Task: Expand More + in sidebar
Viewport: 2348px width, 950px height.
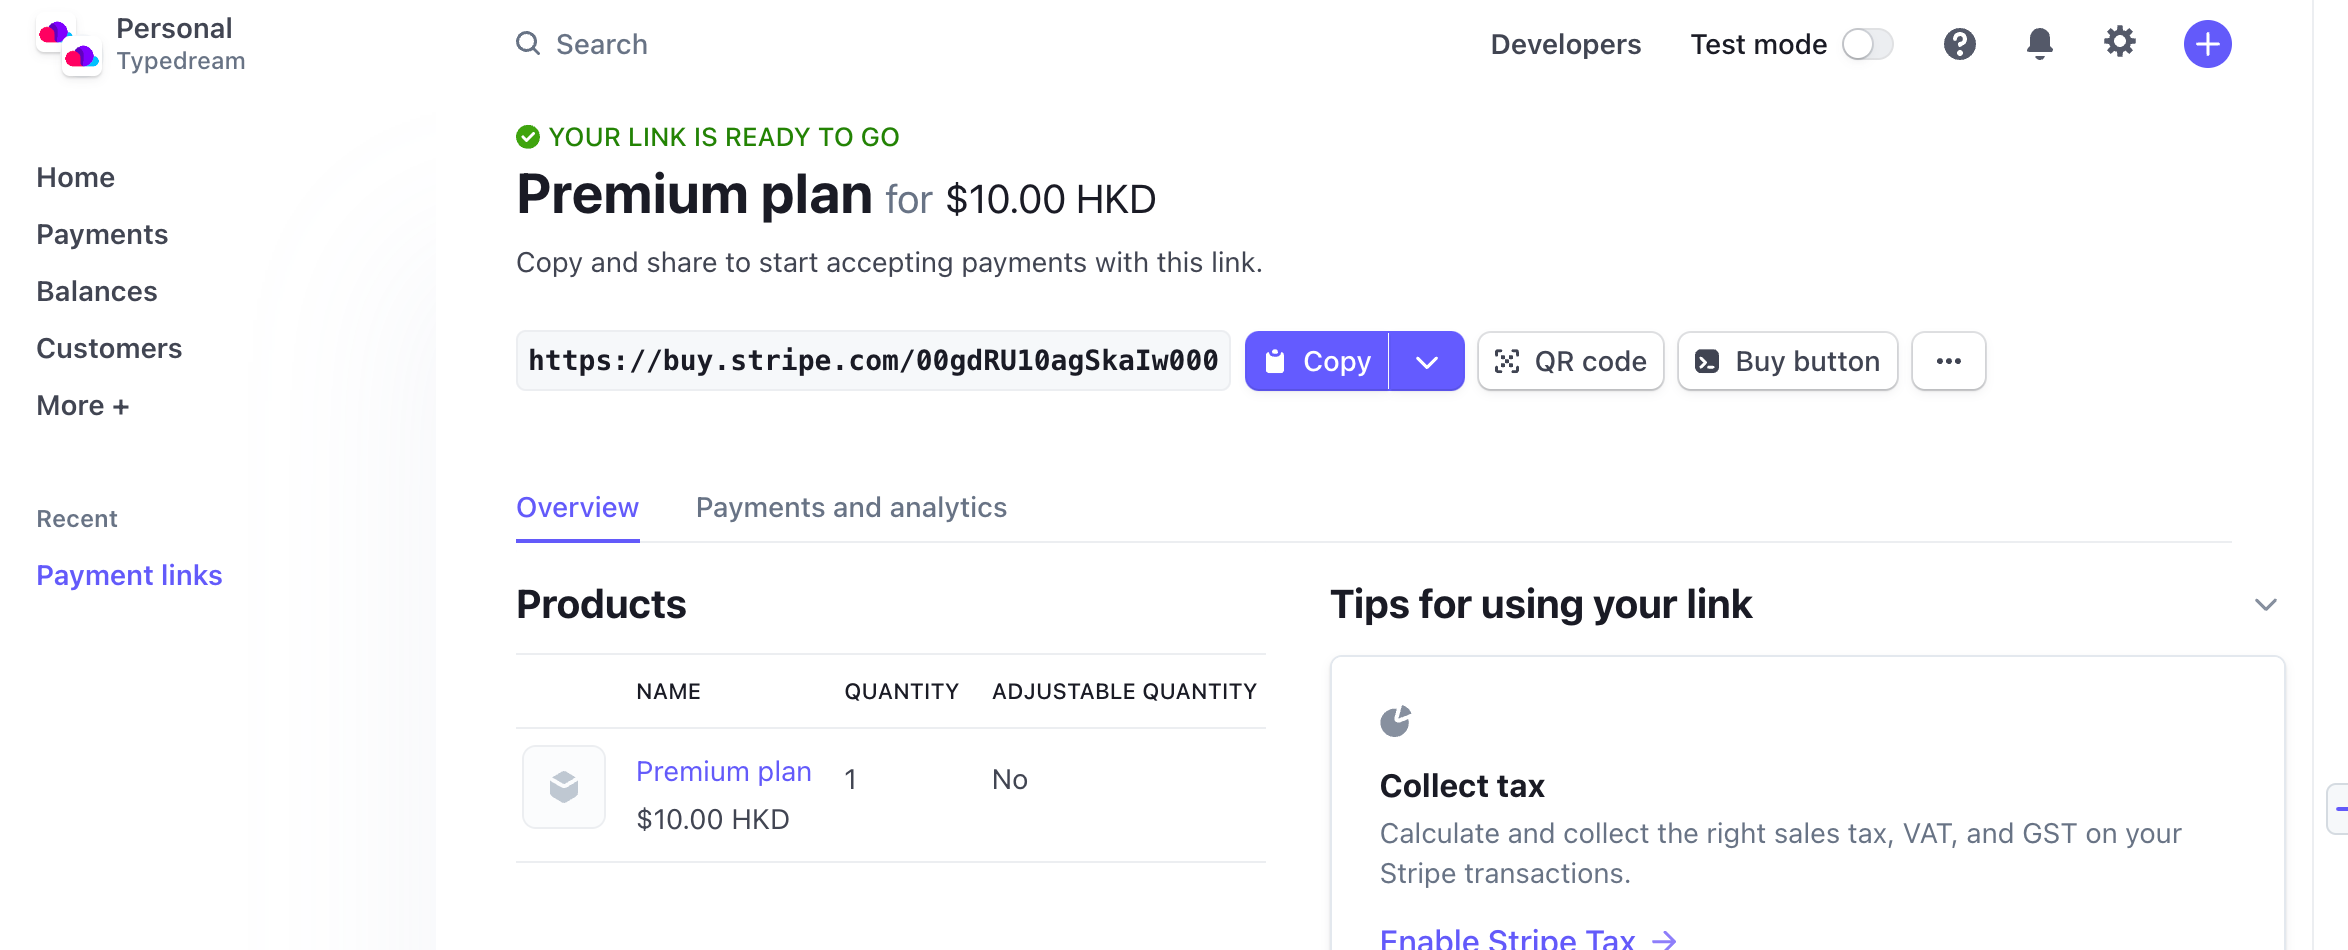Action: point(83,405)
